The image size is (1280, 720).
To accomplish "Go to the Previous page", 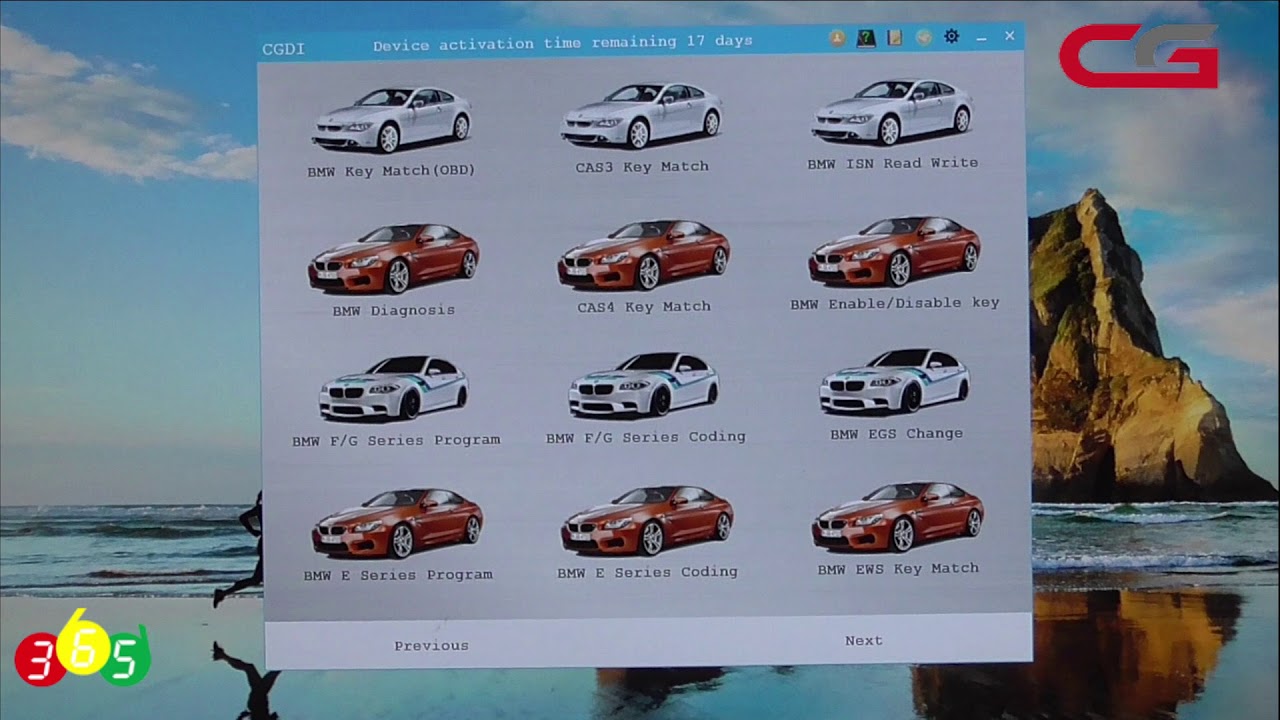I will (x=431, y=646).
